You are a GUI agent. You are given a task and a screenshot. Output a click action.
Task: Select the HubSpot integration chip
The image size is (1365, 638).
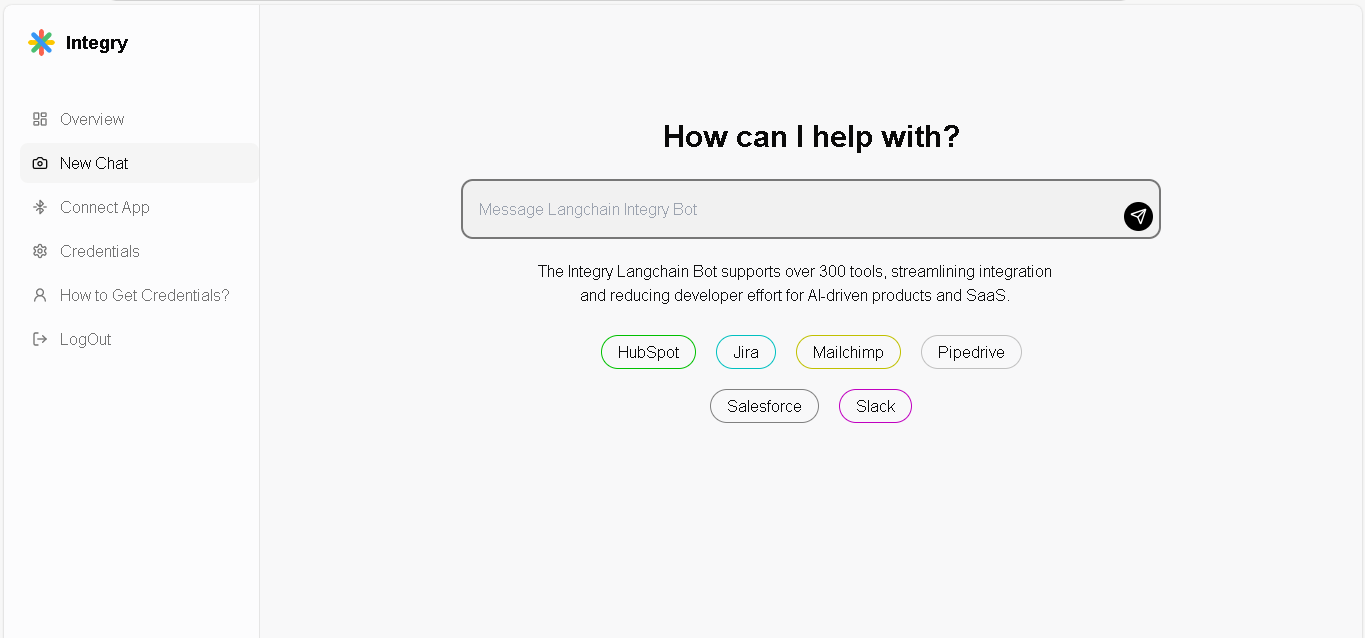point(648,352)
